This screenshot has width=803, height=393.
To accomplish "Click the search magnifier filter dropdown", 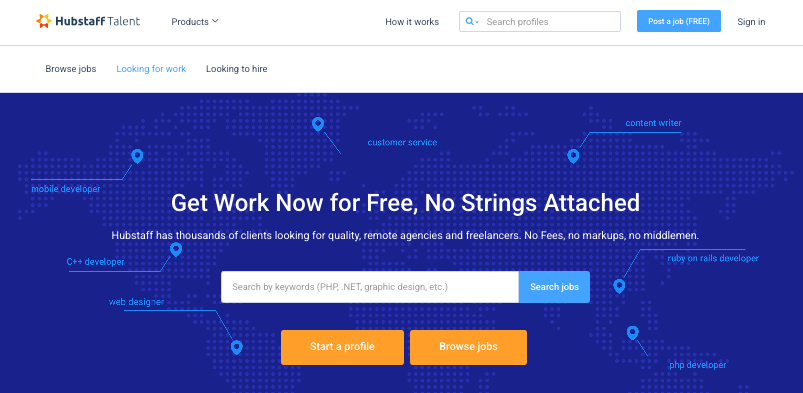I will [472, 22].
